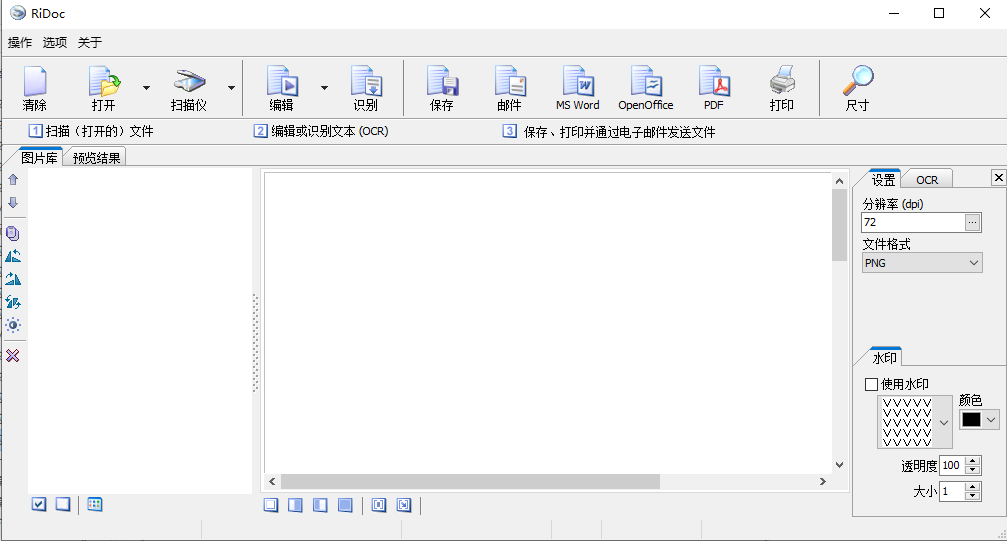The width and height of the screenshot is (1007, 541).
Task: Switch to the OCR settings tab
Action: [x=927, y=180]
